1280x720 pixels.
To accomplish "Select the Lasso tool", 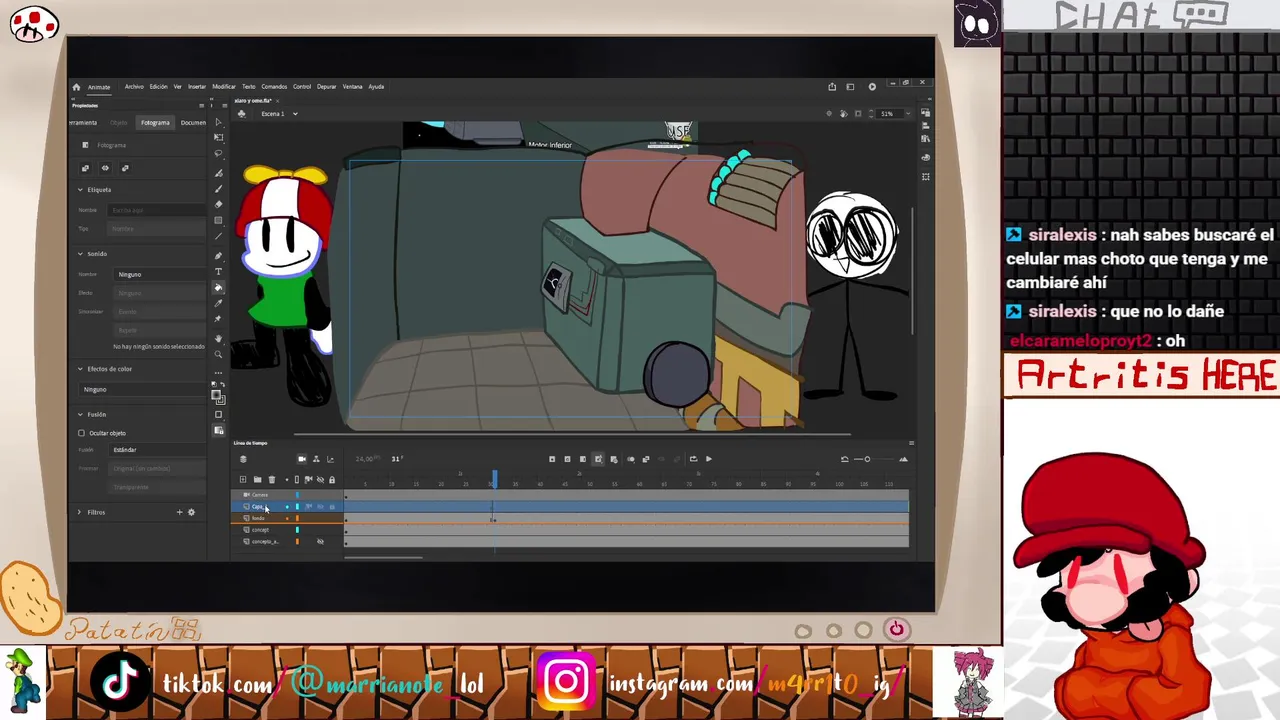I will pyautogui.click(x=219, y=153).
